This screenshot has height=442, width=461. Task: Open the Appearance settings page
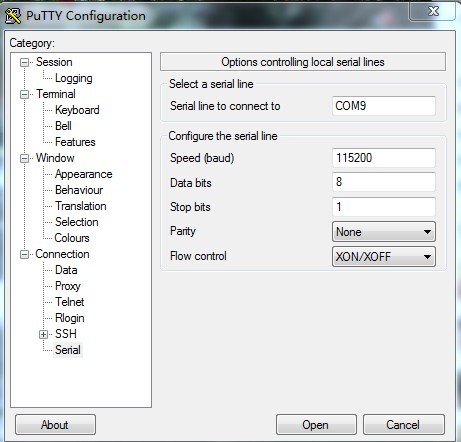[84, 174]
